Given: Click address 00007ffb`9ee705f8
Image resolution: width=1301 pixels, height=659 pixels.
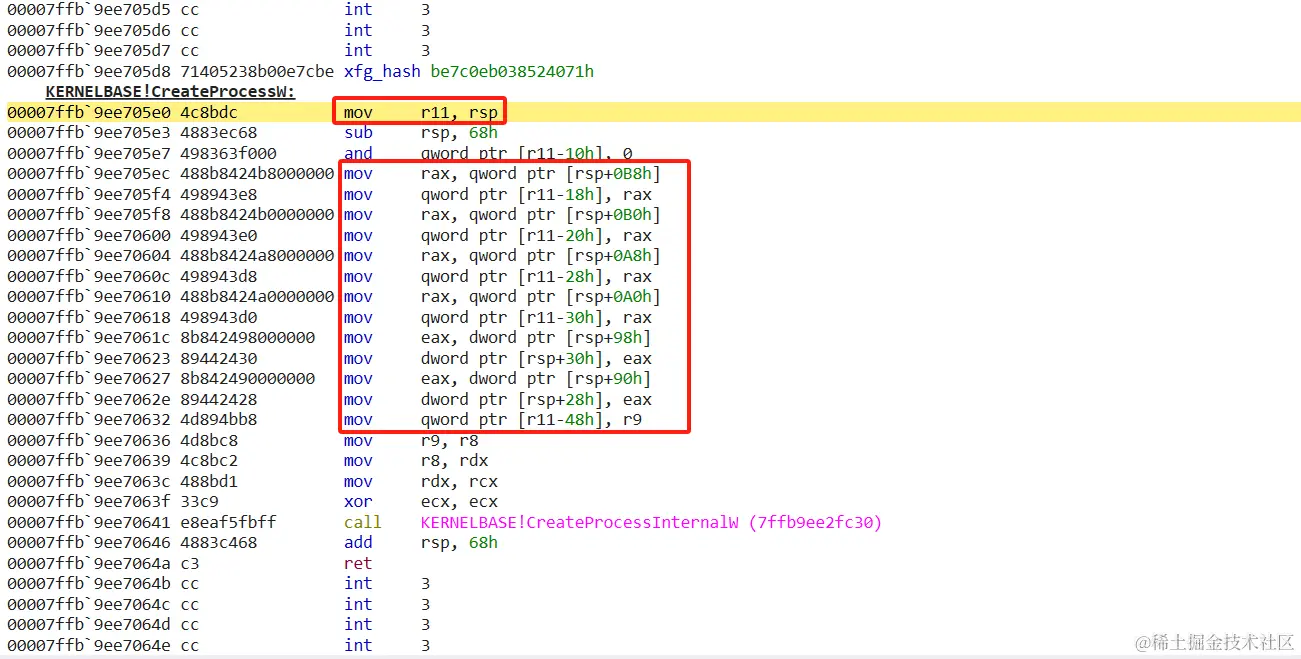Looking at the screenshot, I should coord(89,215).
